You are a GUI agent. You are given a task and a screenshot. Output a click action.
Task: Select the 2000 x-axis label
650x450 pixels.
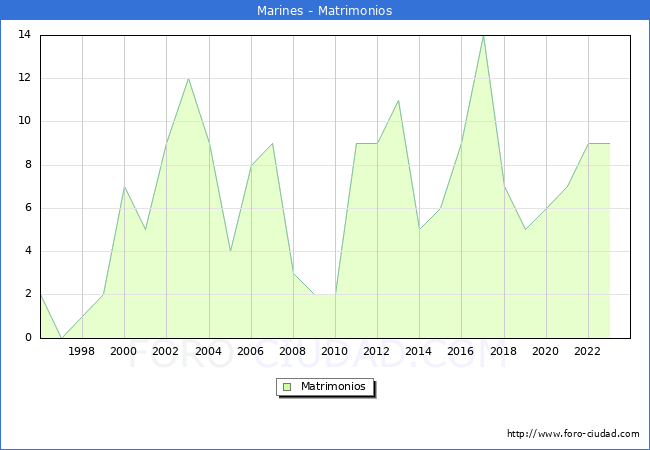(124, 351)
